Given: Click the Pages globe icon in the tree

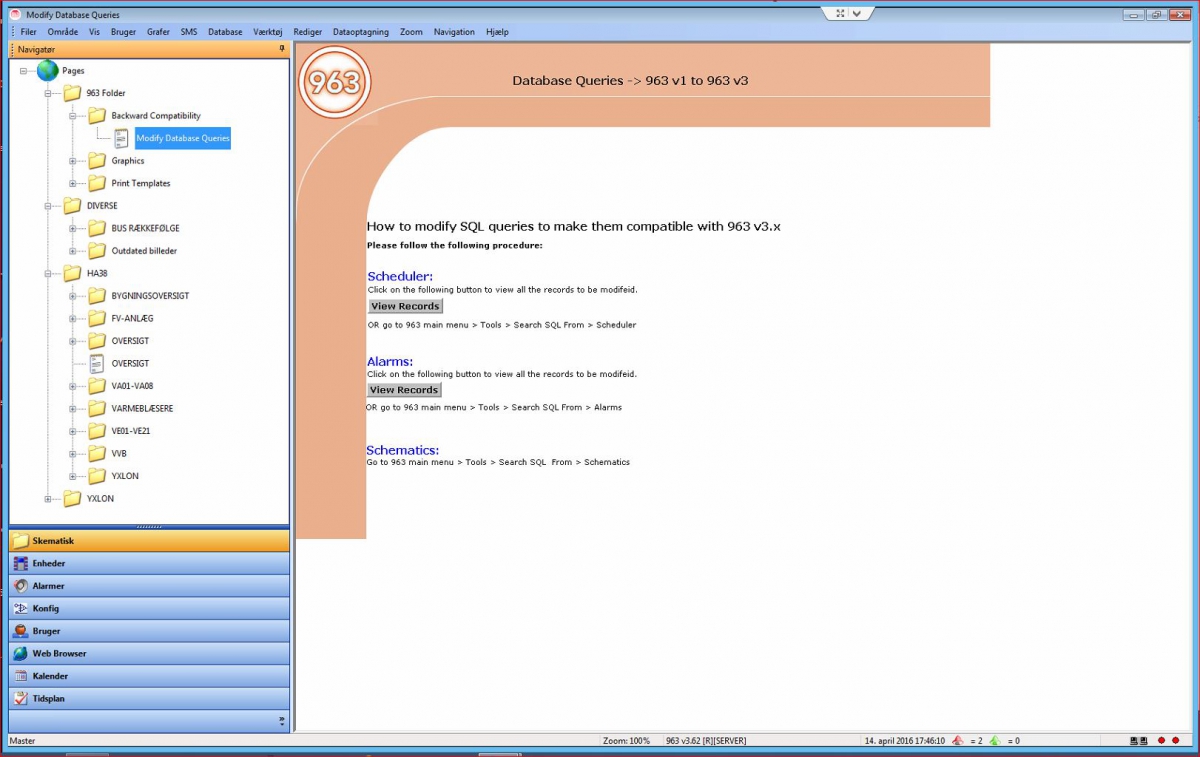Looking at the screenshot, I should click(x=47, y=70).
